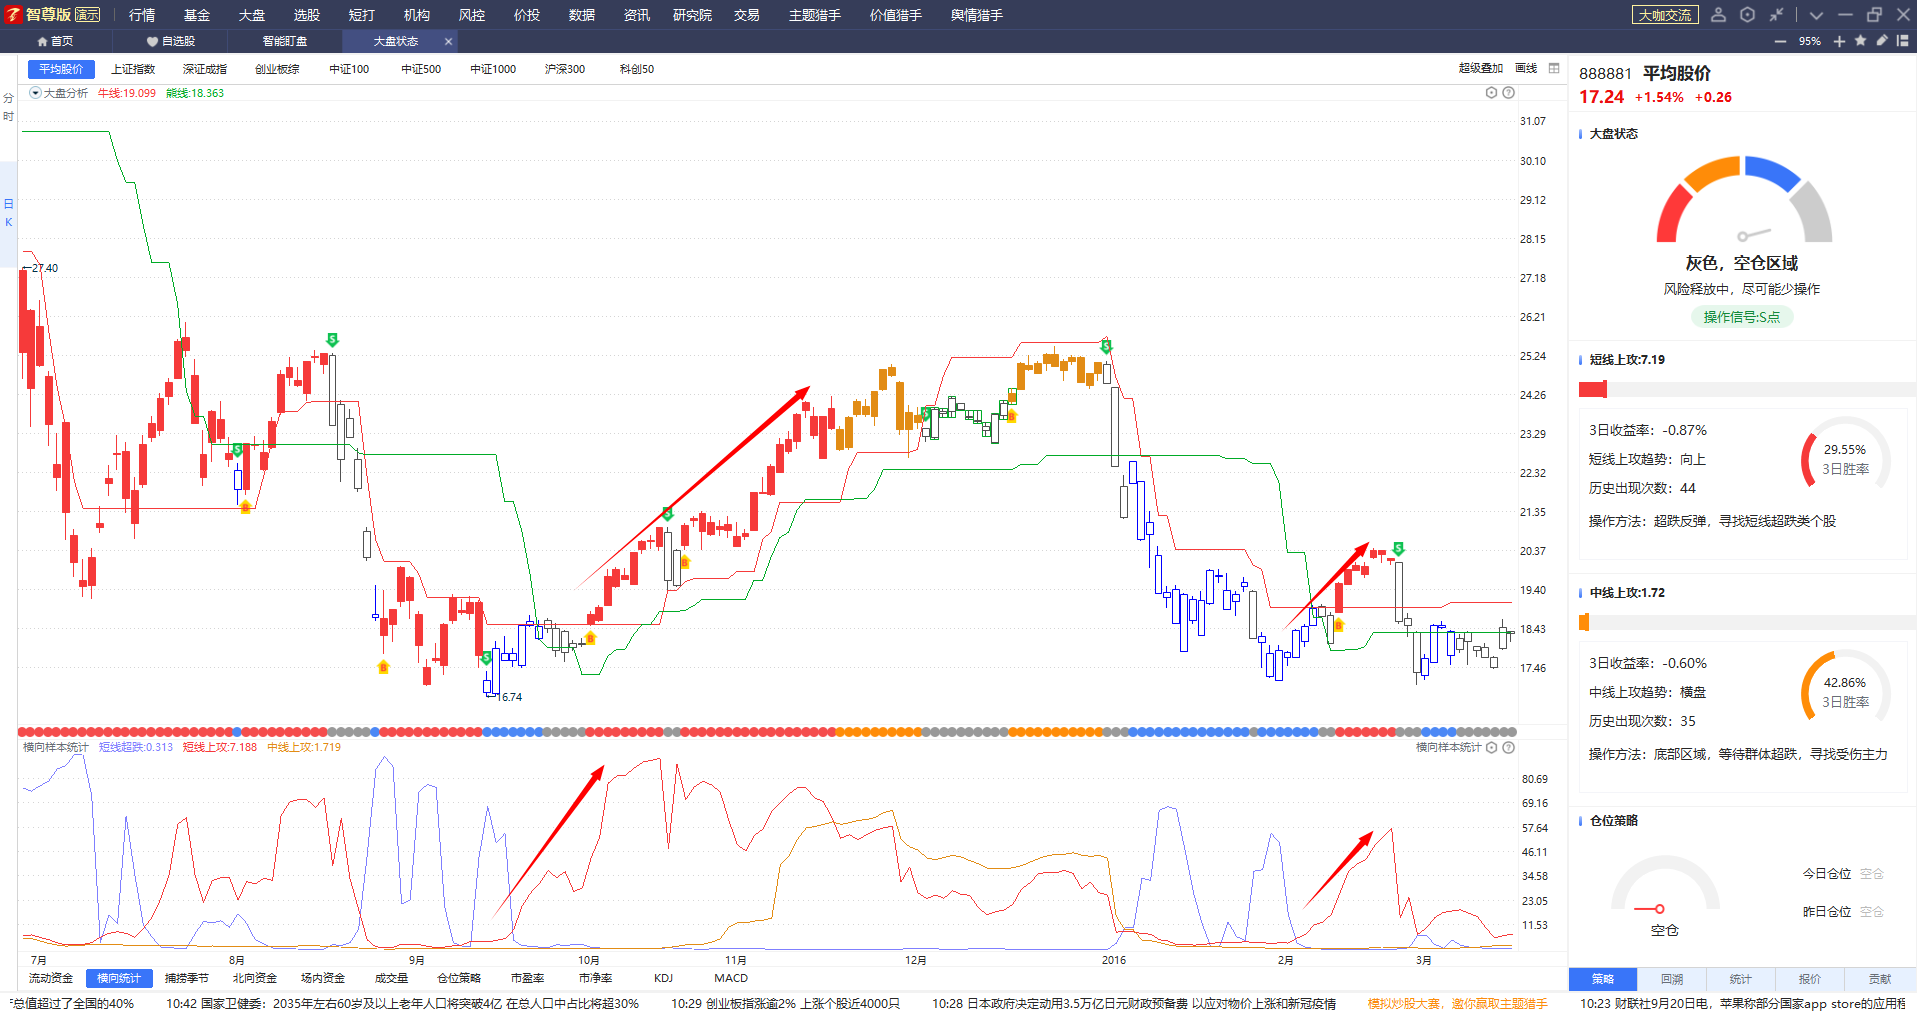
Task: Open main chart help question mark icon
Action: tap(1508, 93)
